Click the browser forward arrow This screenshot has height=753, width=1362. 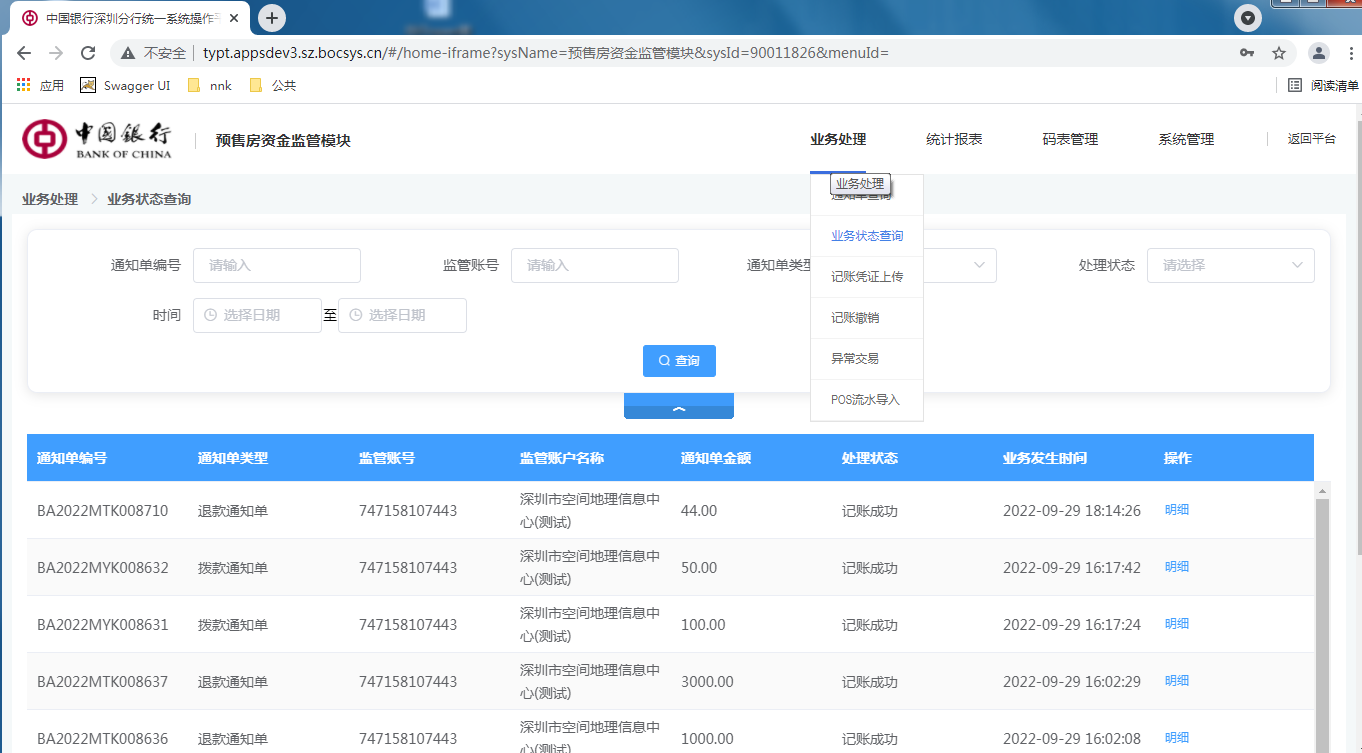pyautogui.click(x=56, y=53)
